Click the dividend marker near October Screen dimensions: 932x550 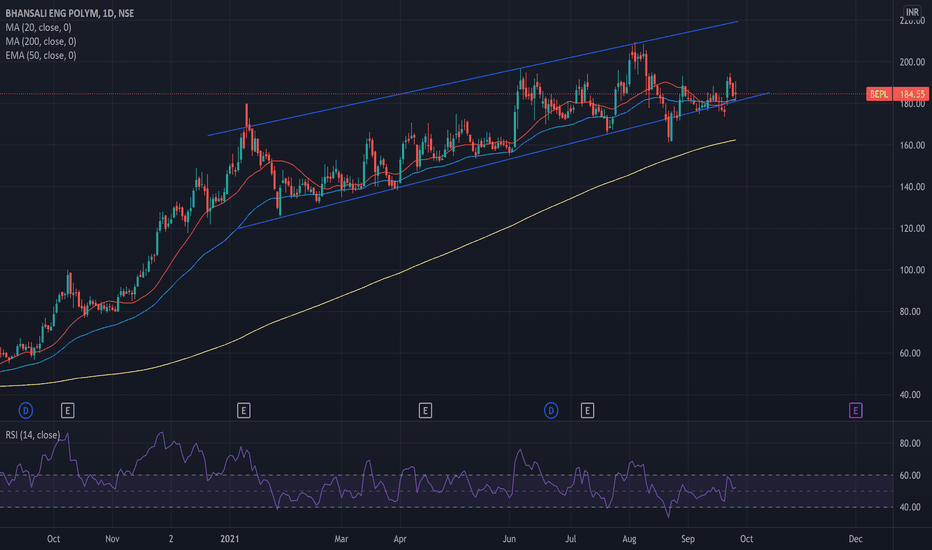click(26, 410)
